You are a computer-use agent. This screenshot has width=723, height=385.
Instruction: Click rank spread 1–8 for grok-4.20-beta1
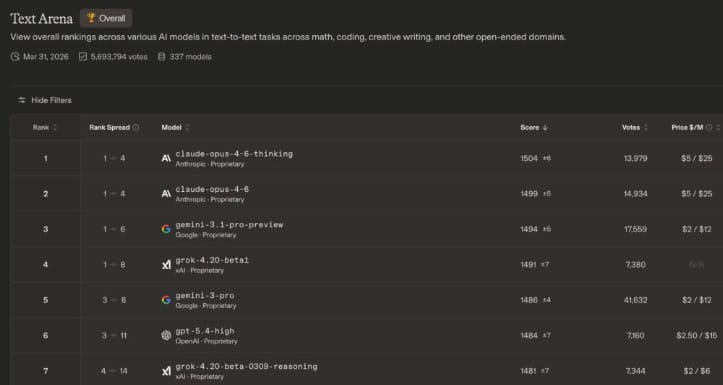114,265
